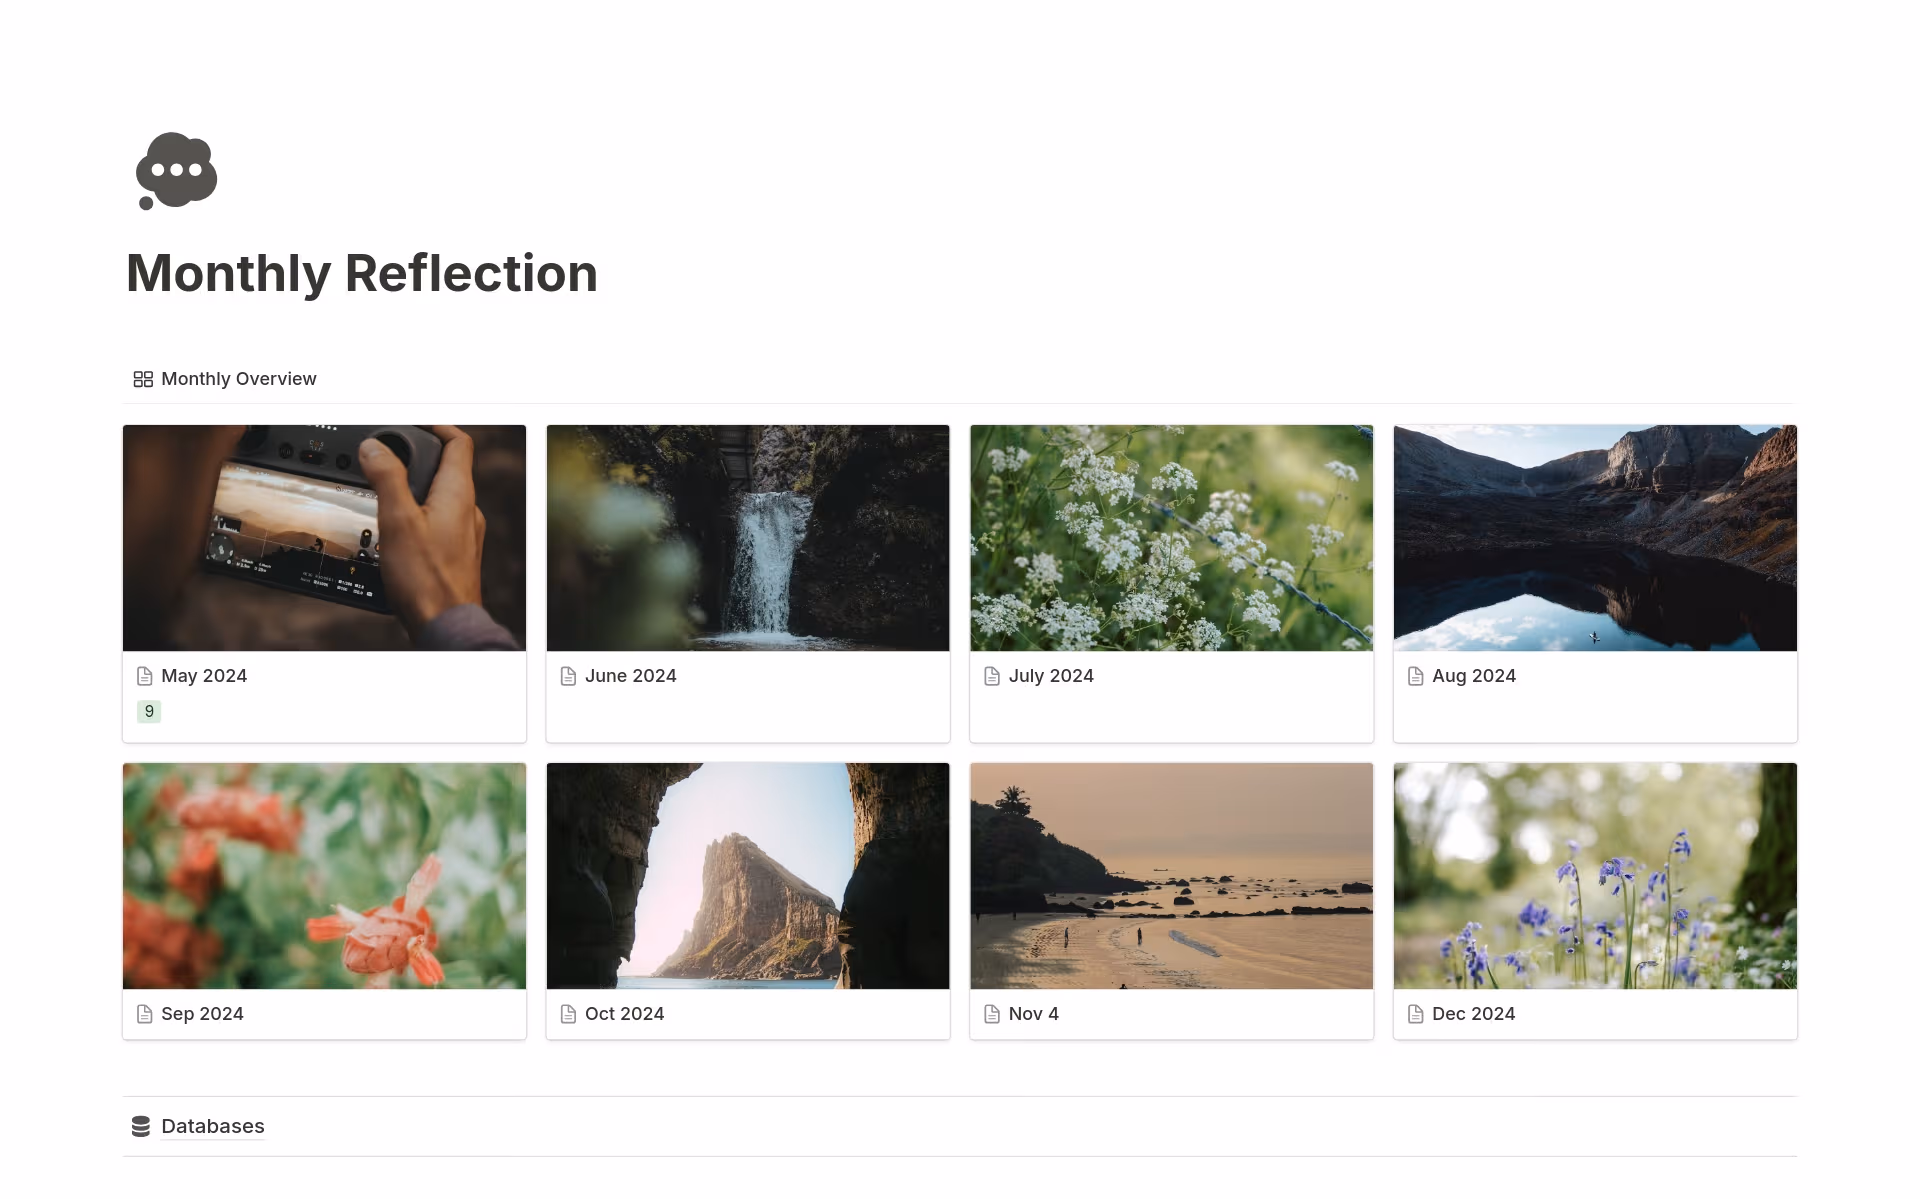Click the green 9 tag on May 2024
The image size is (1920, 1199).
click(x=149, y=711)
